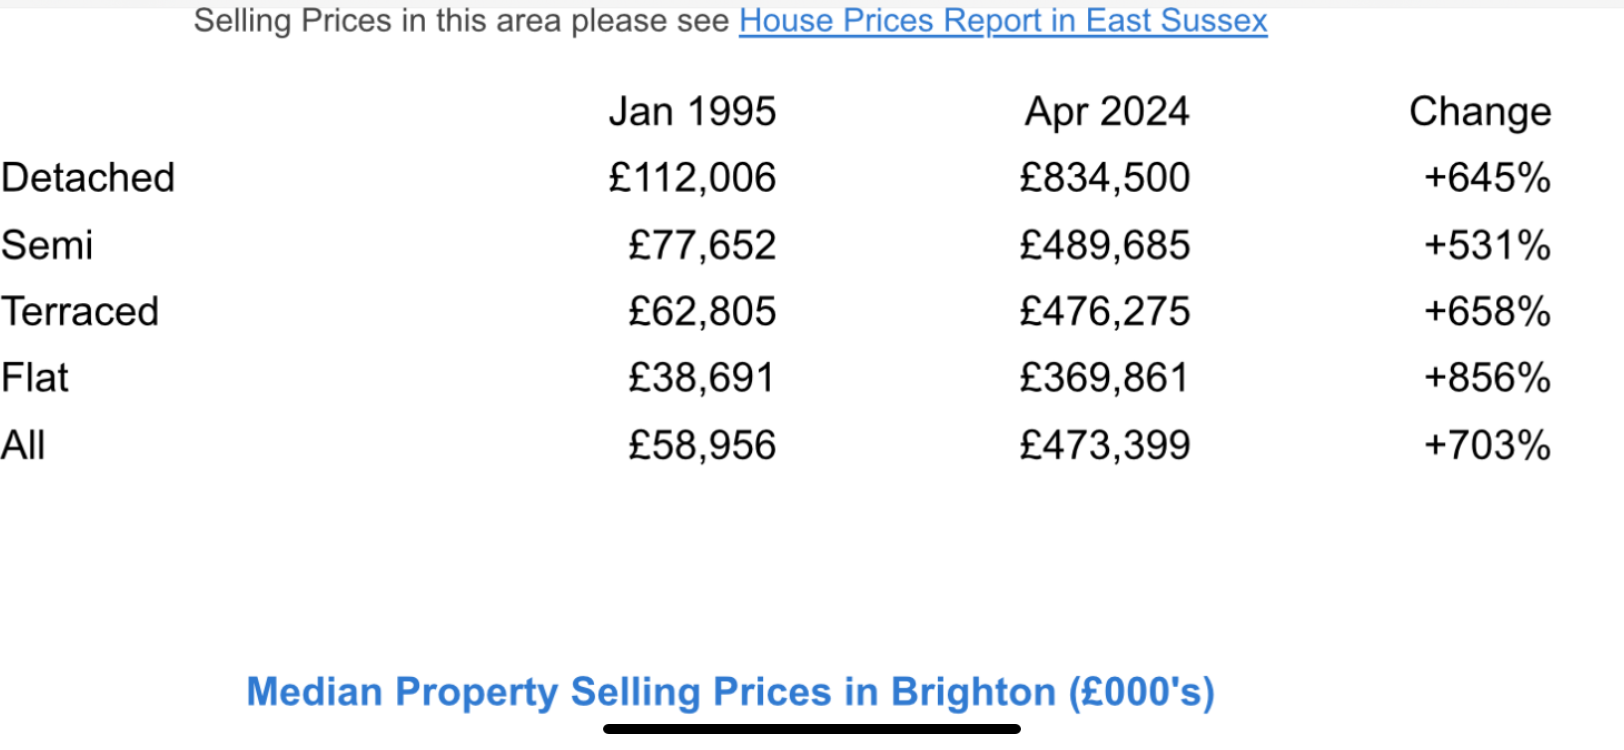The image size is (1624, 750).
Task: Click Median Property Selling Prices in Brighton heading
Action: 731,692
